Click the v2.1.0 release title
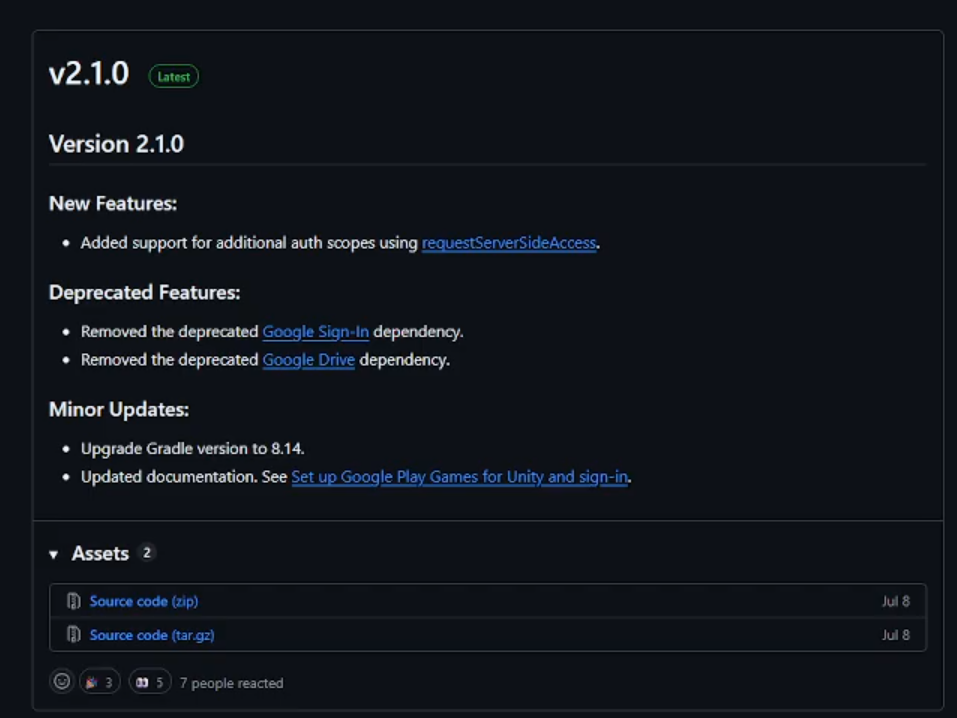The height and width of the screenshot is (718, 957). point(89,74)
